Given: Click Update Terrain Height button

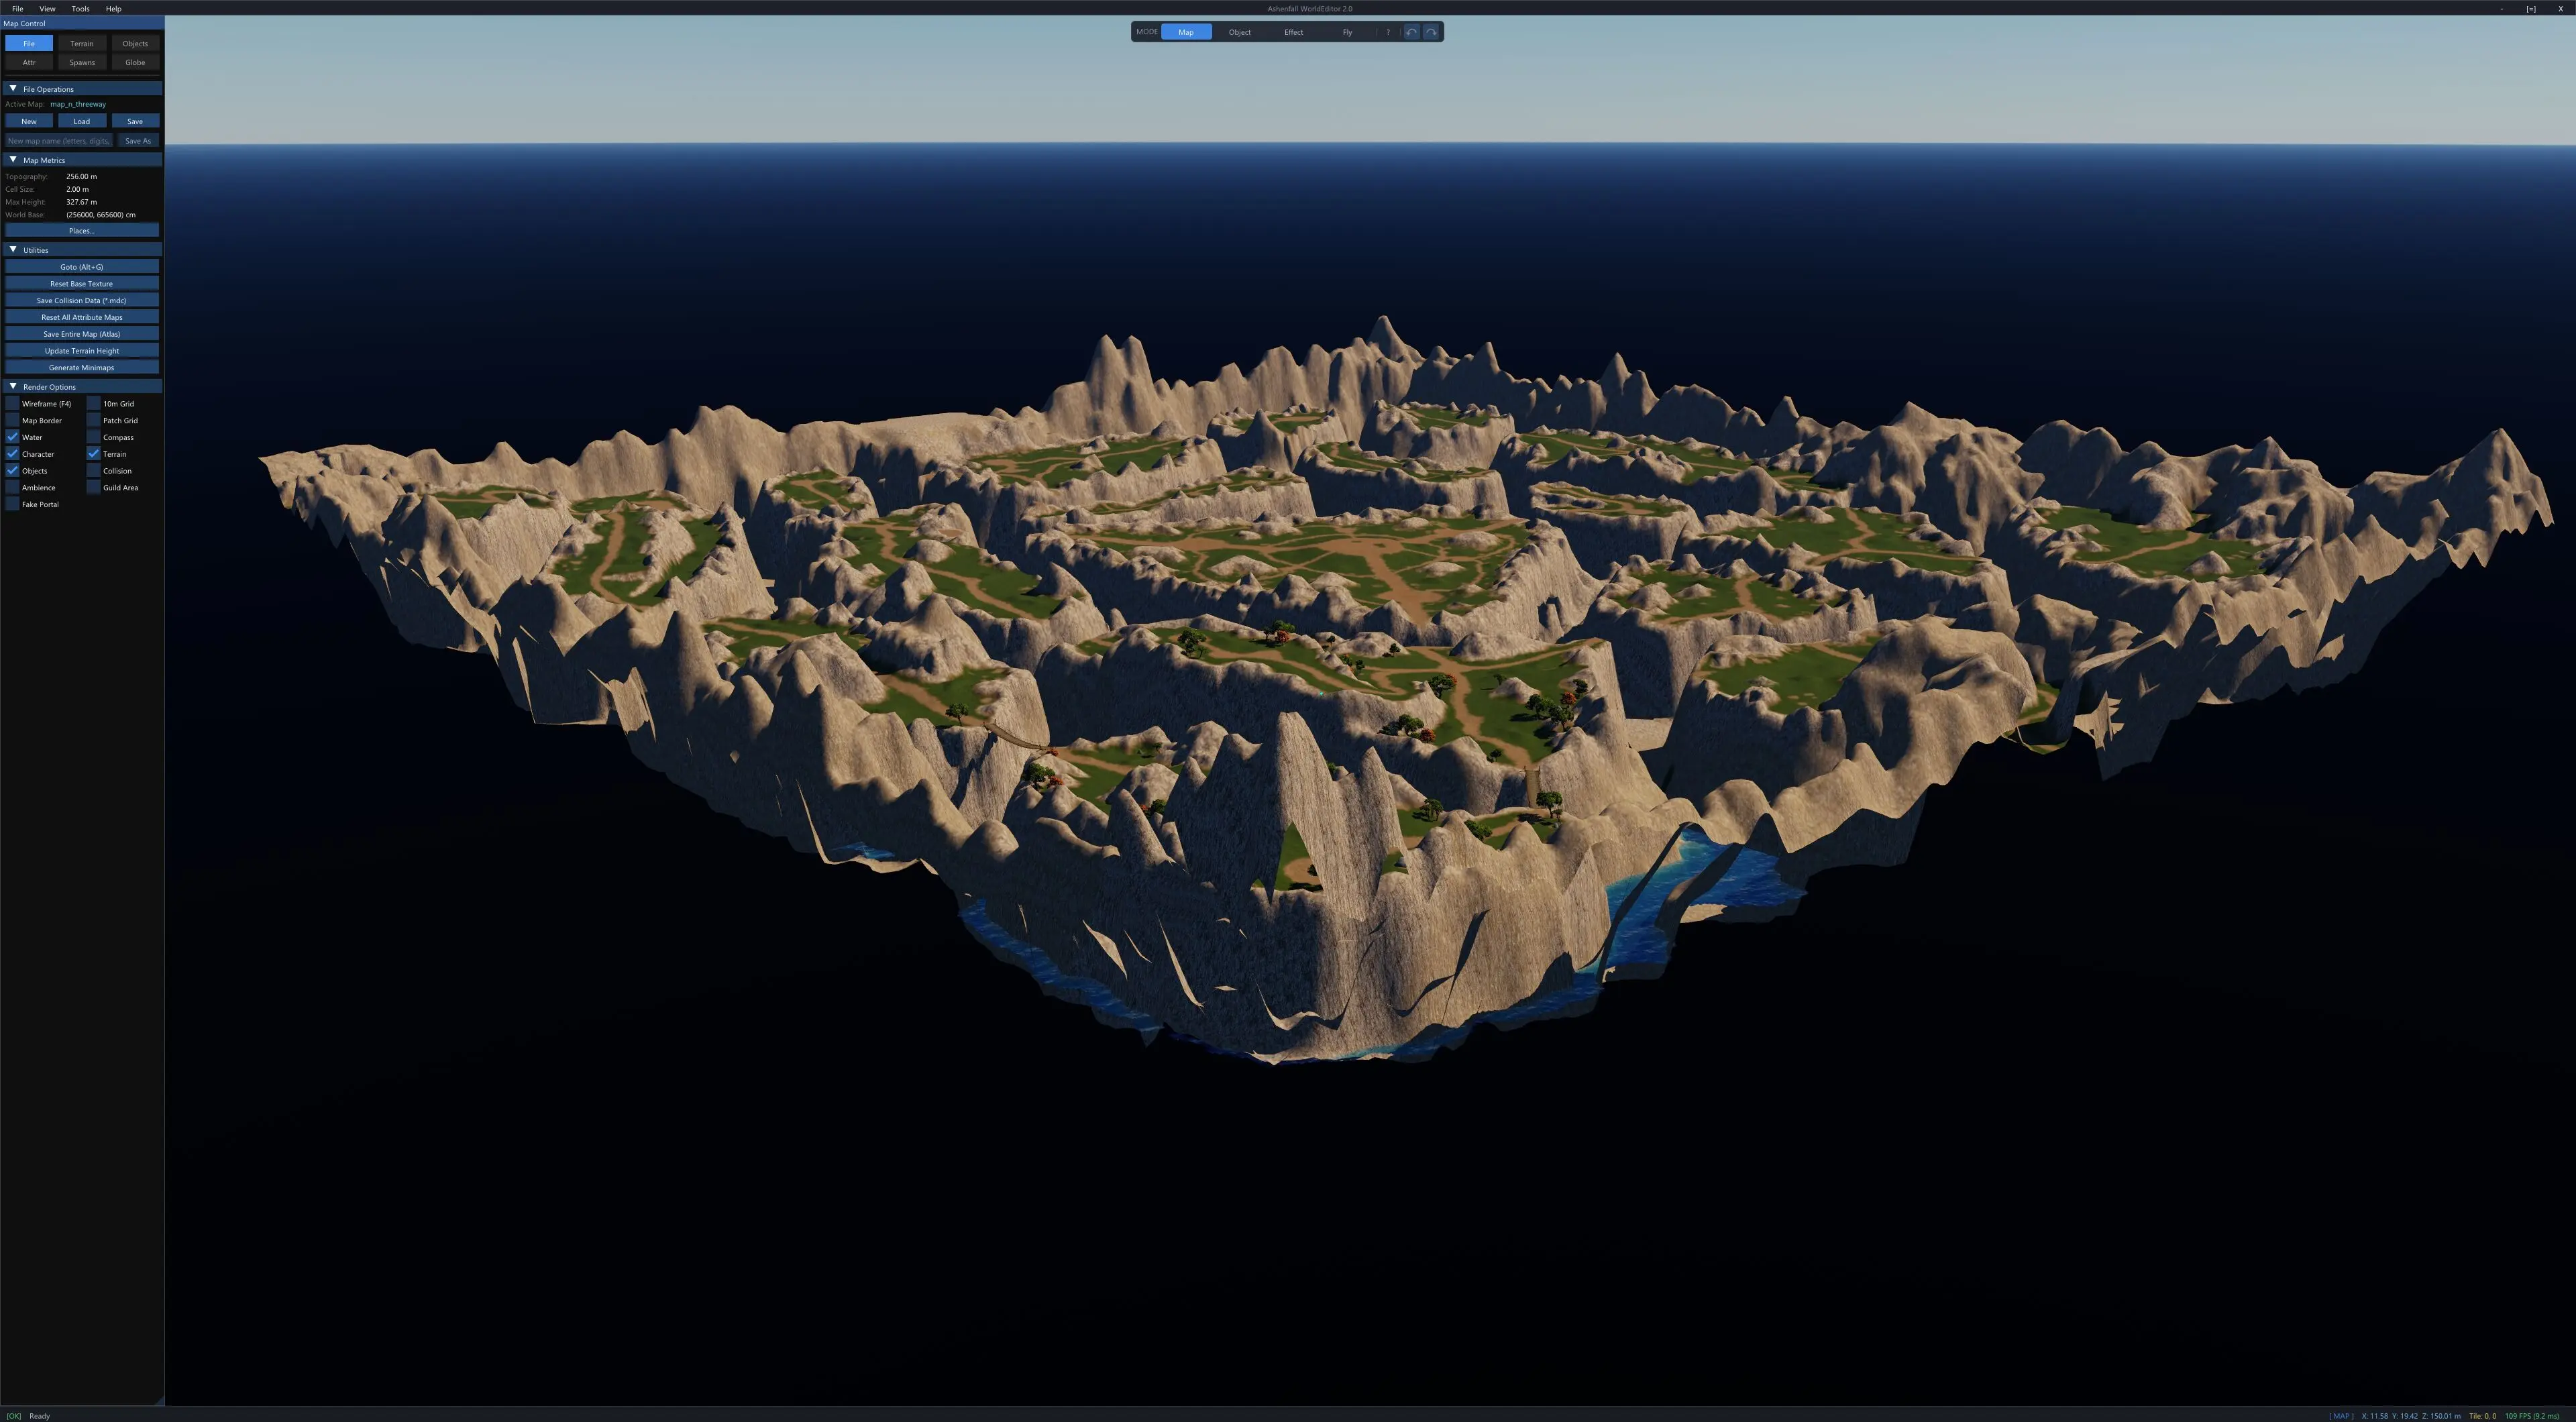Looking at the screenshot, I should [82, 351].
